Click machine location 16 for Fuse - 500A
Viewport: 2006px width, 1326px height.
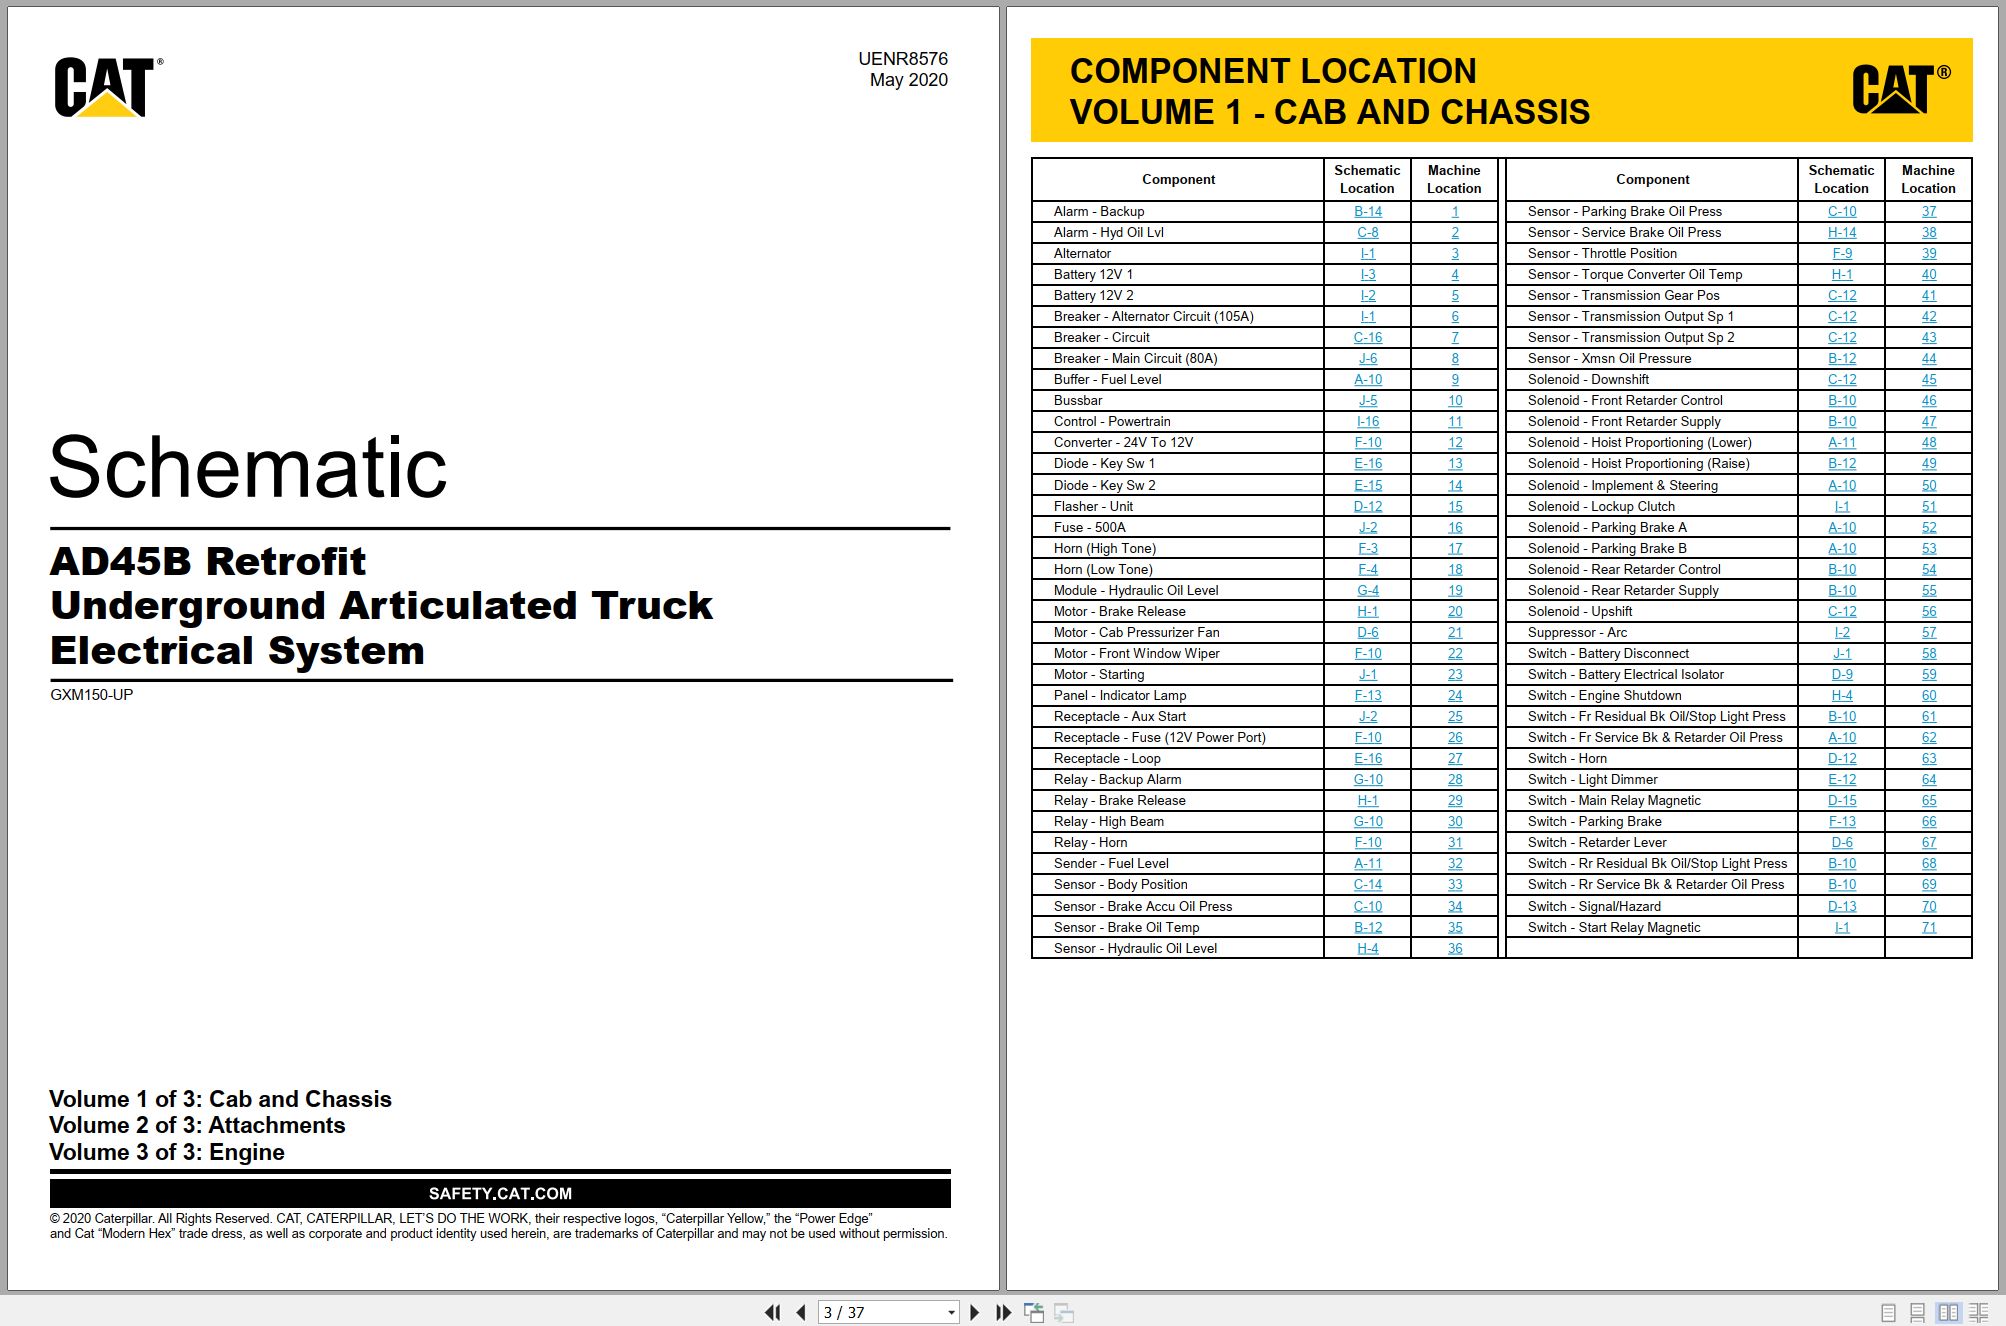[1454, 527]
